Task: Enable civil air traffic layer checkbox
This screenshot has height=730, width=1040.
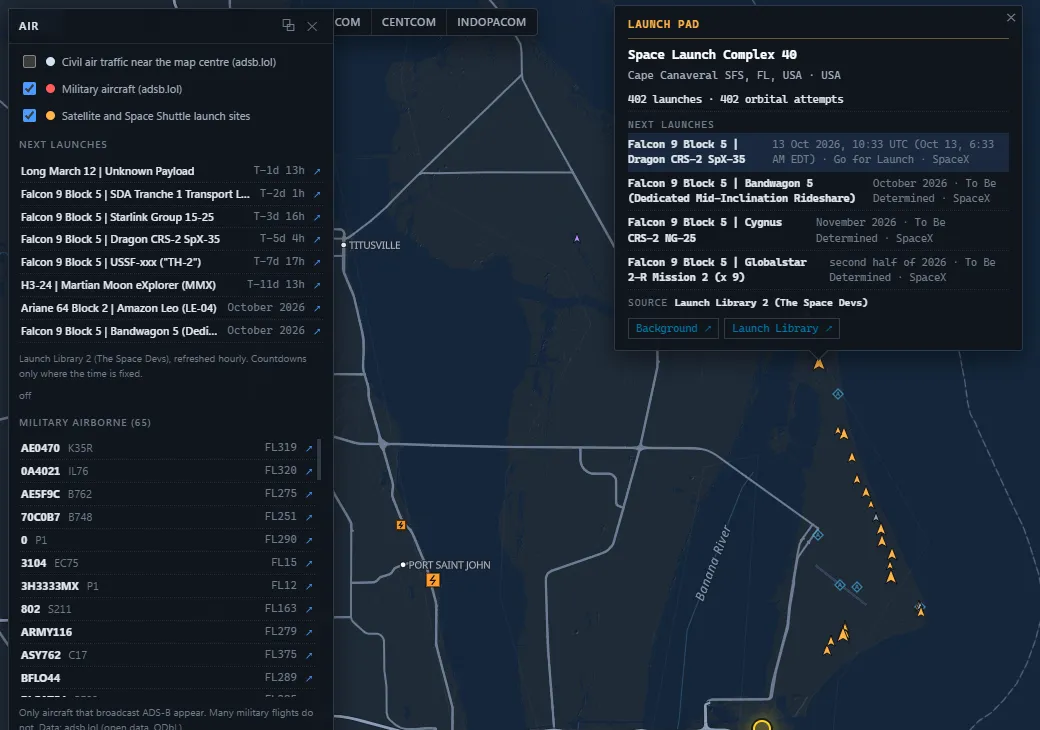Action: pyautogui.click(x=29, y=62)
